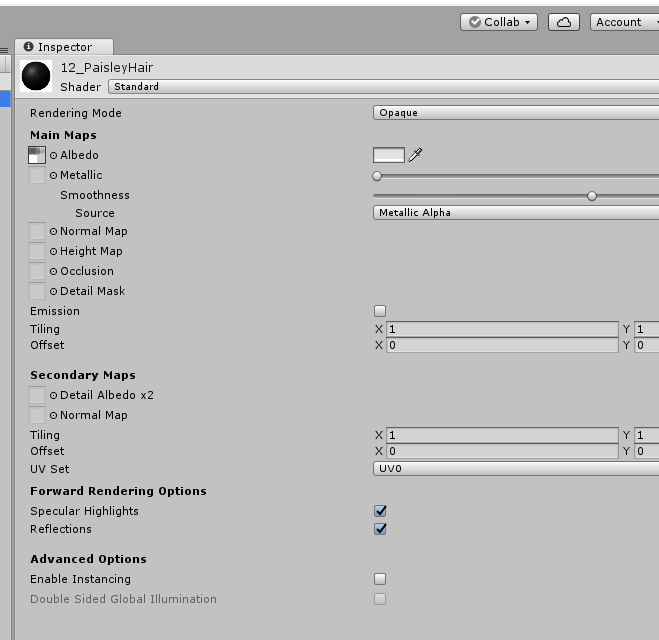This screenshot has height=640, width=659.
Task: Select the Albedo eyedropper tool
Action: tap(415, 155)
